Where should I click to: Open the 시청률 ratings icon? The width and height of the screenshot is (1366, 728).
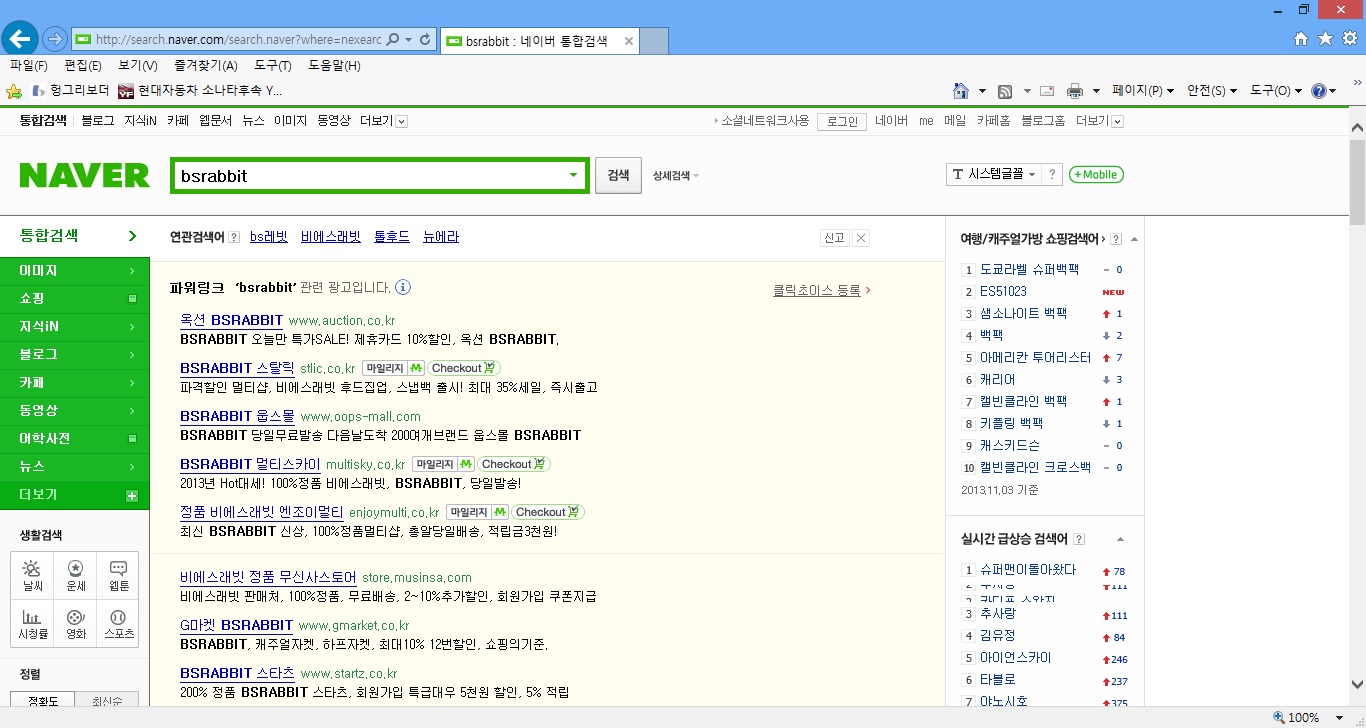pos(31,623)
